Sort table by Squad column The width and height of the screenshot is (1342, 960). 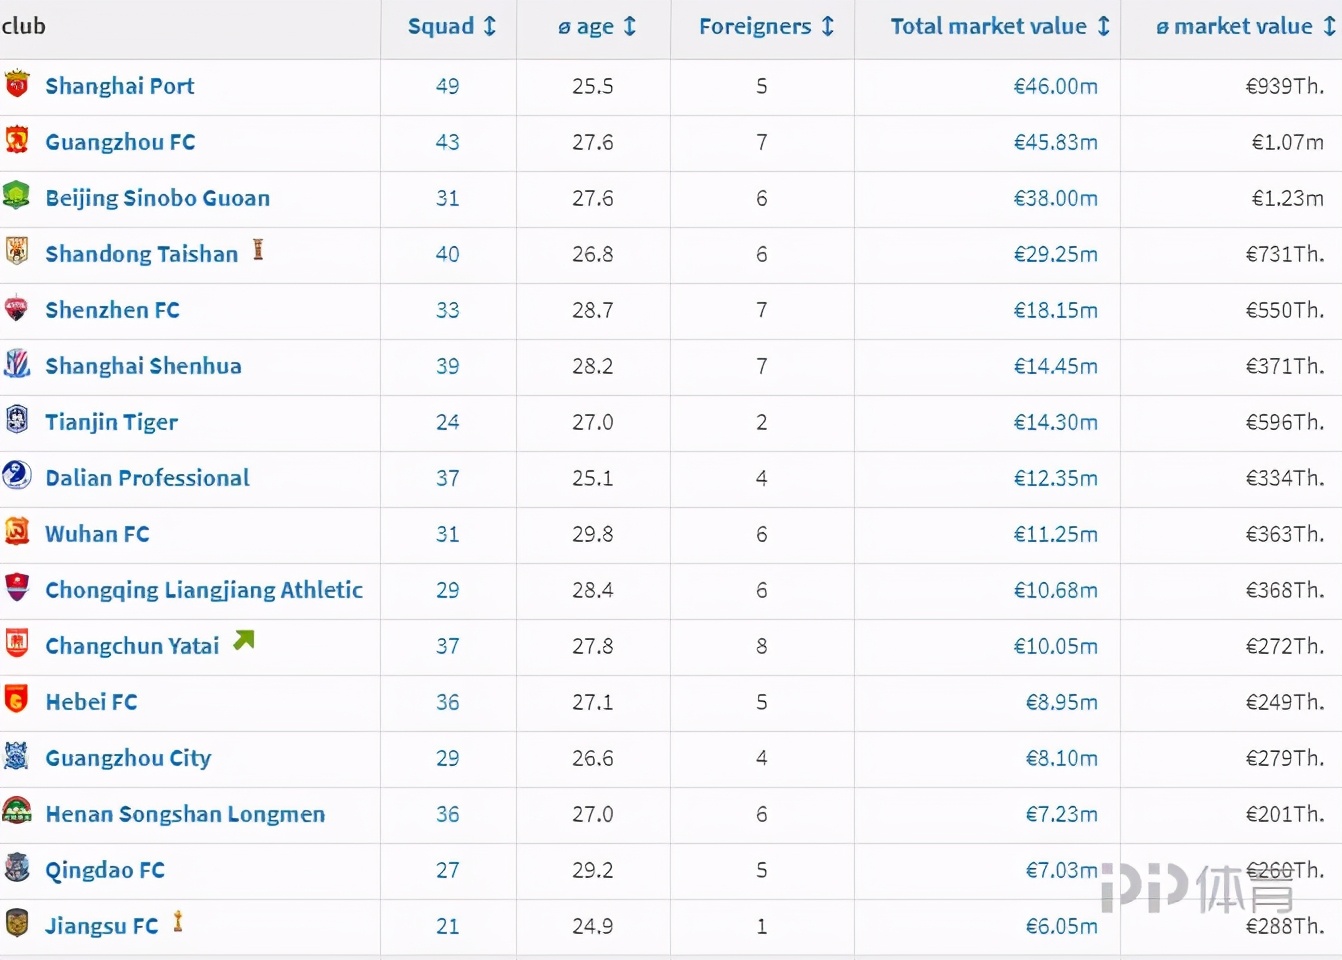[x=451, y=26]
